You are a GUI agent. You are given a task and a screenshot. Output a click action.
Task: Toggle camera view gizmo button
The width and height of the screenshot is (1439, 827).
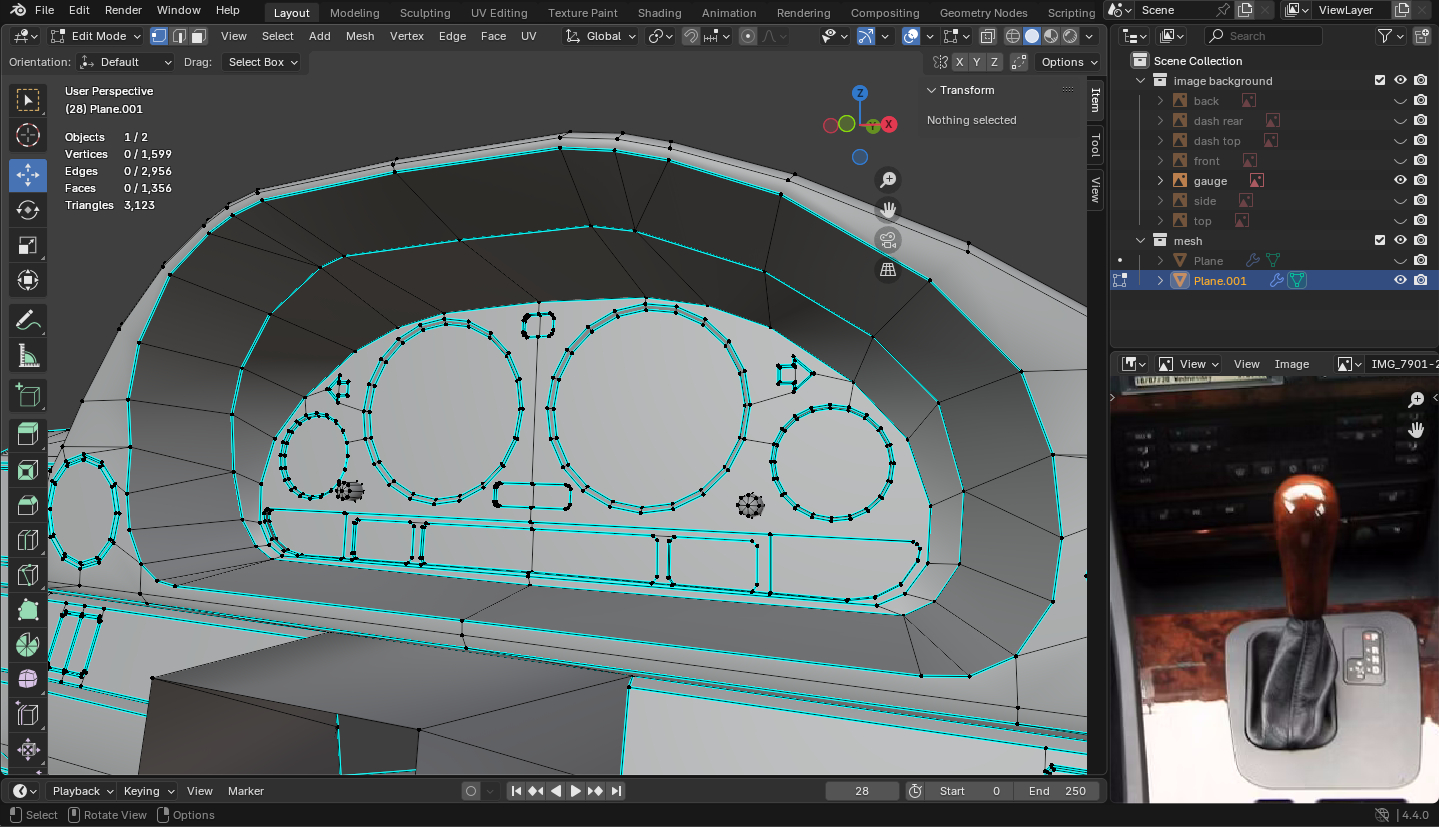(887, 240)
